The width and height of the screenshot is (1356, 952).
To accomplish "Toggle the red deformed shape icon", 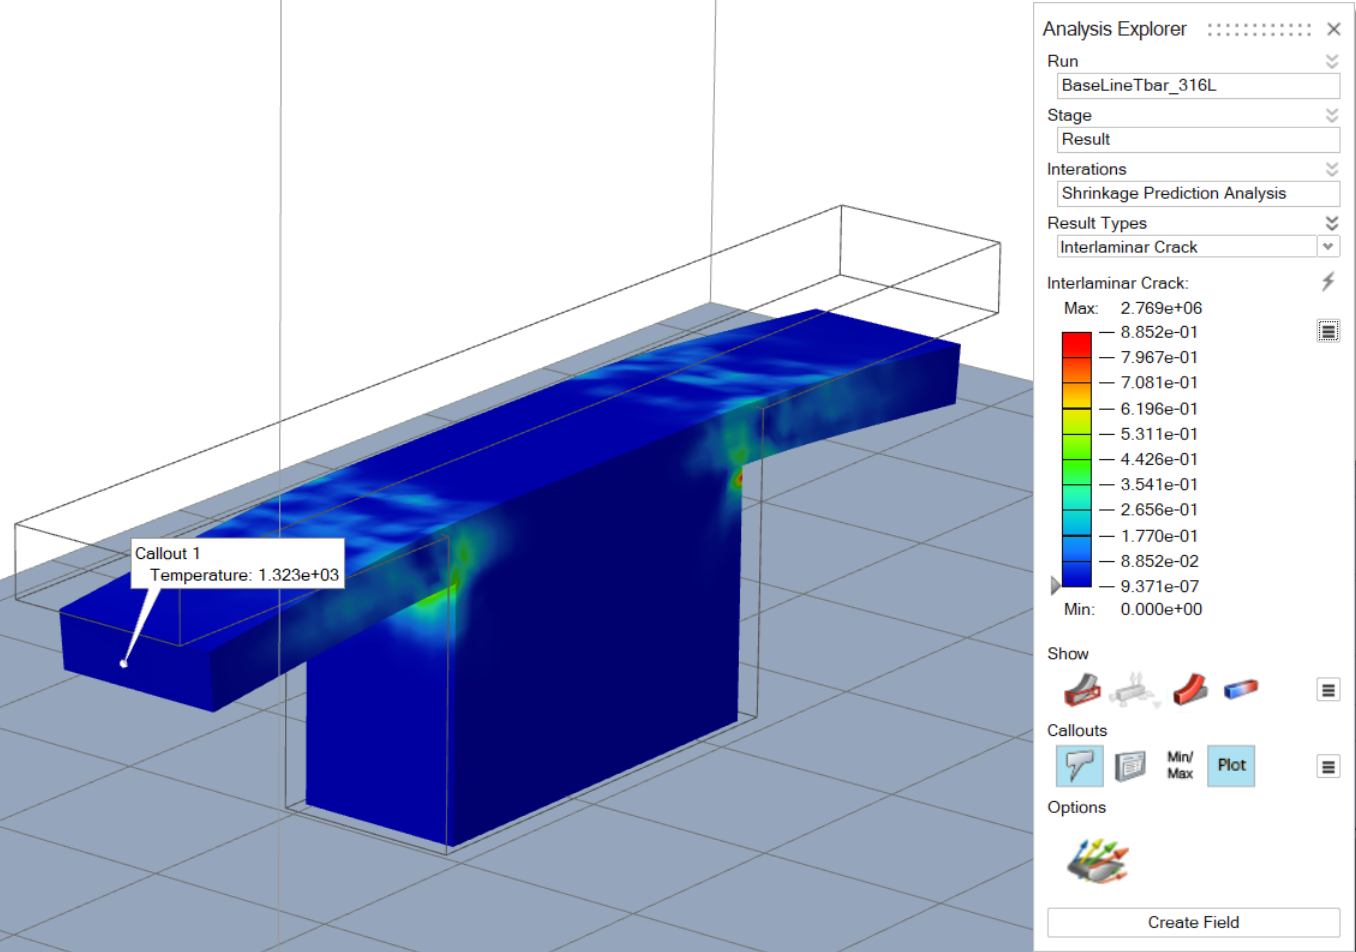I will pos(1188,689).
